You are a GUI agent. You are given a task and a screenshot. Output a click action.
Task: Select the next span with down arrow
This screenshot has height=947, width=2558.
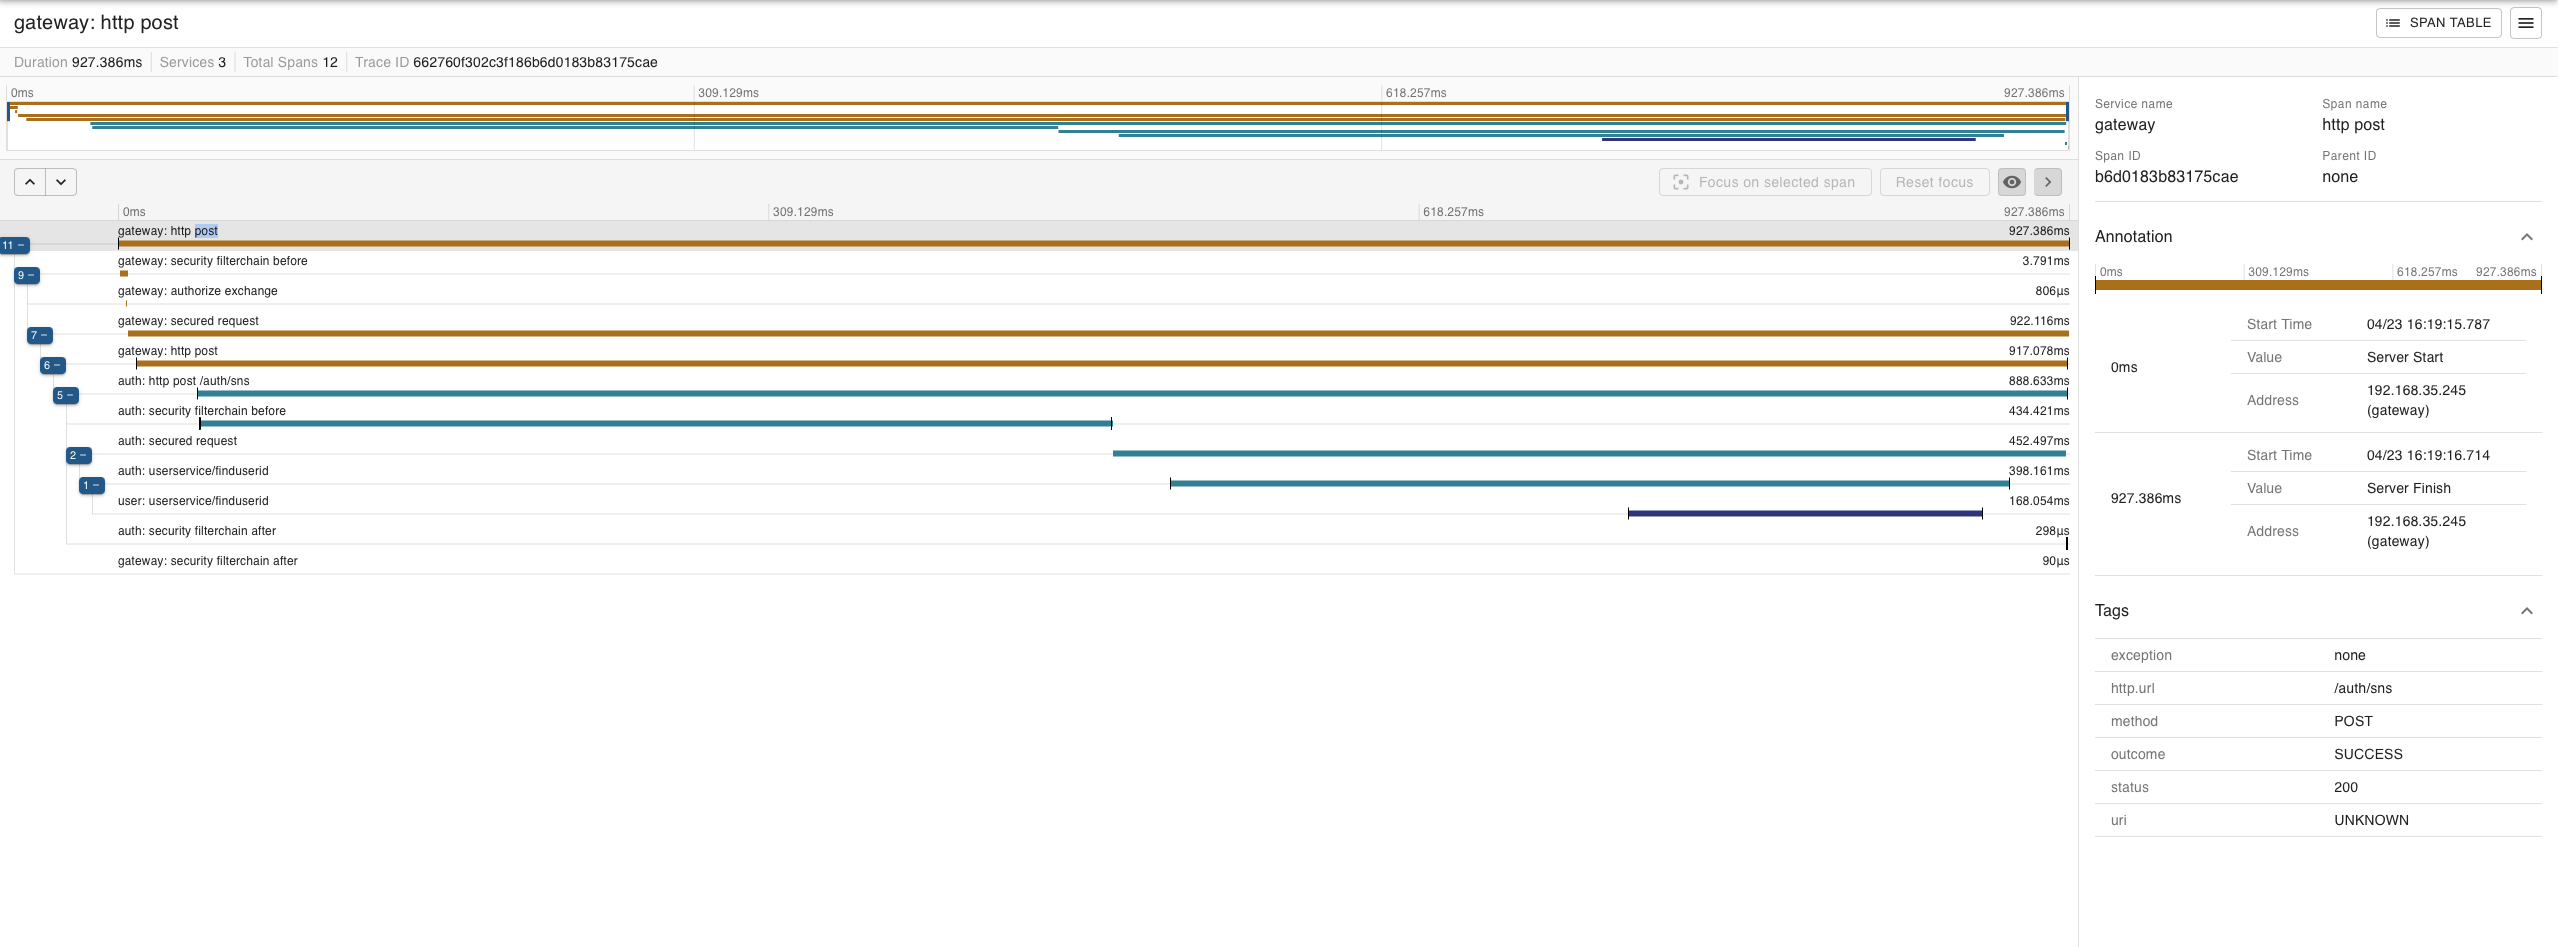pos(61,182)
